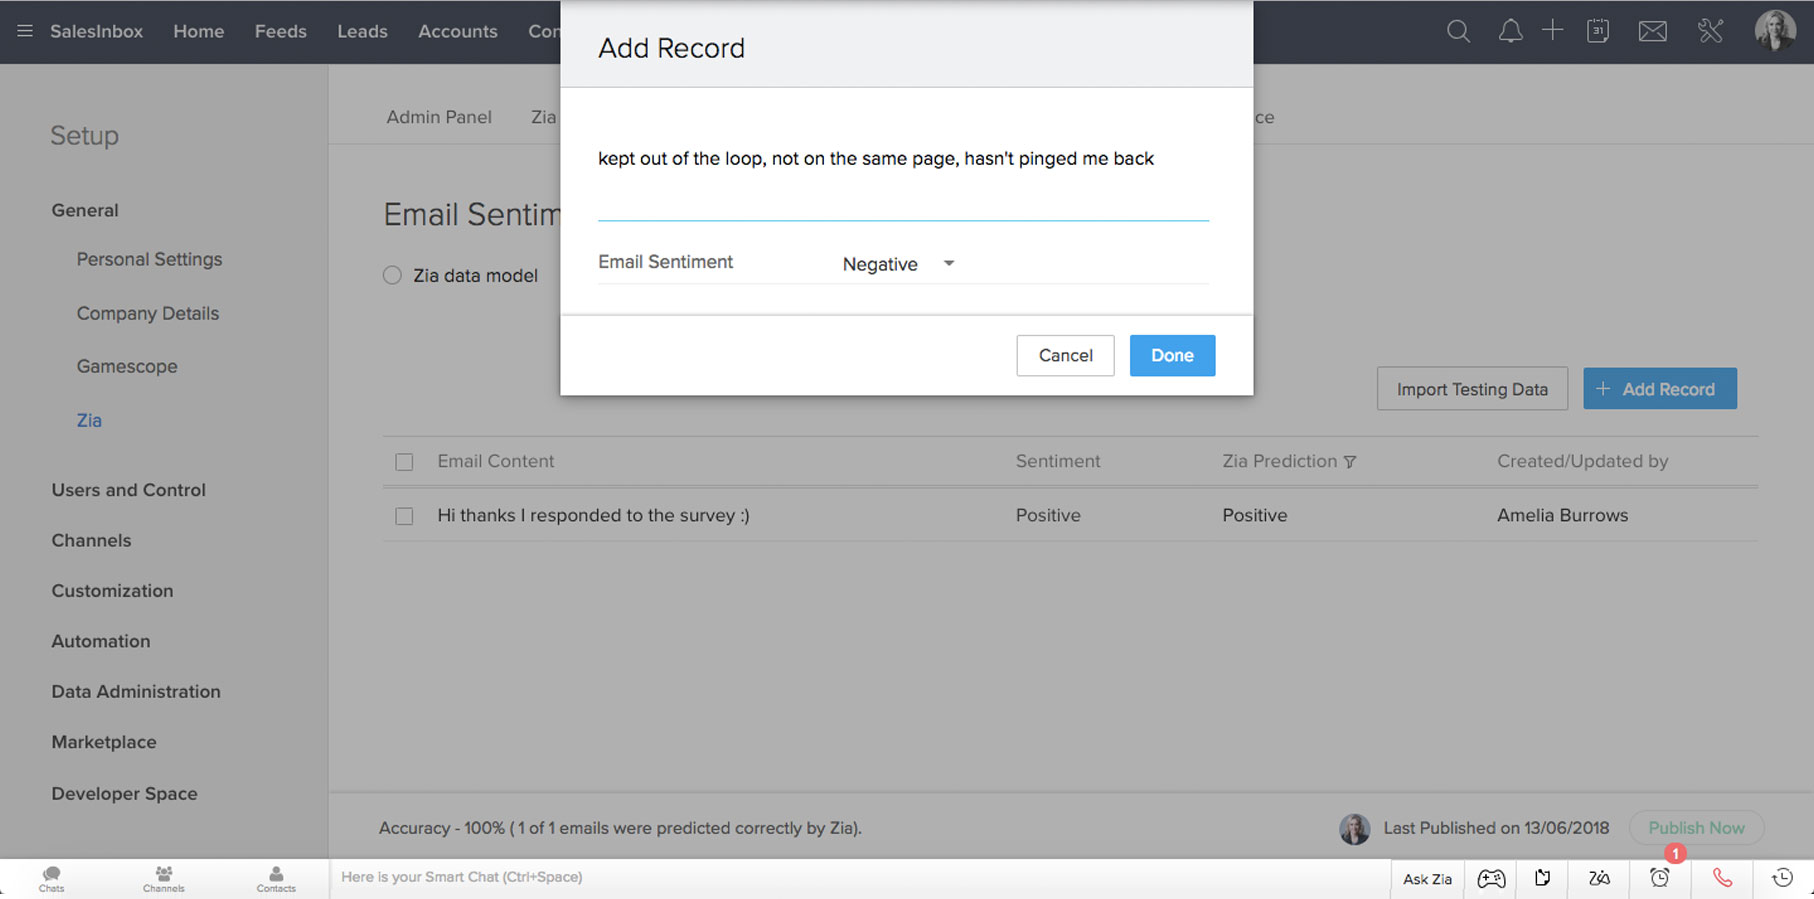Open Chats in the bottom bar
The width and height of the screenshot is (1814, 899).
52,879
